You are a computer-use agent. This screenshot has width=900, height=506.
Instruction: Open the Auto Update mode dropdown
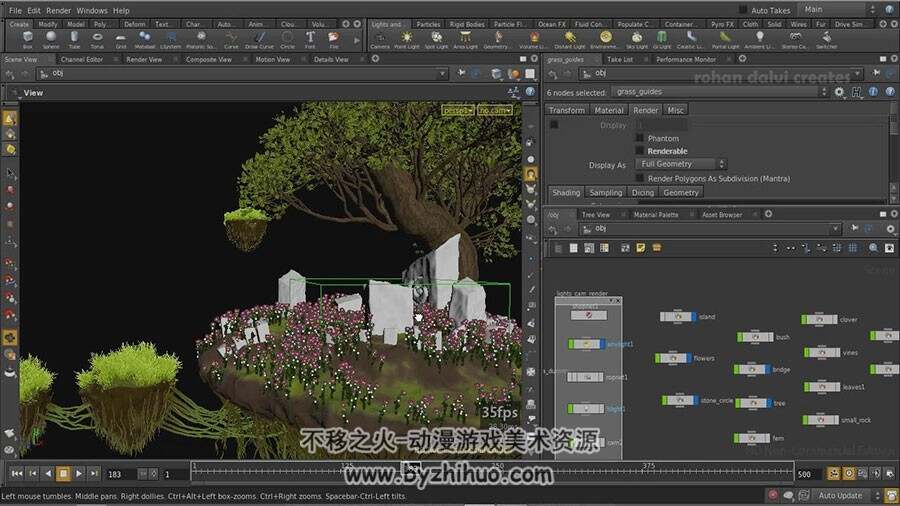[847, 495]
